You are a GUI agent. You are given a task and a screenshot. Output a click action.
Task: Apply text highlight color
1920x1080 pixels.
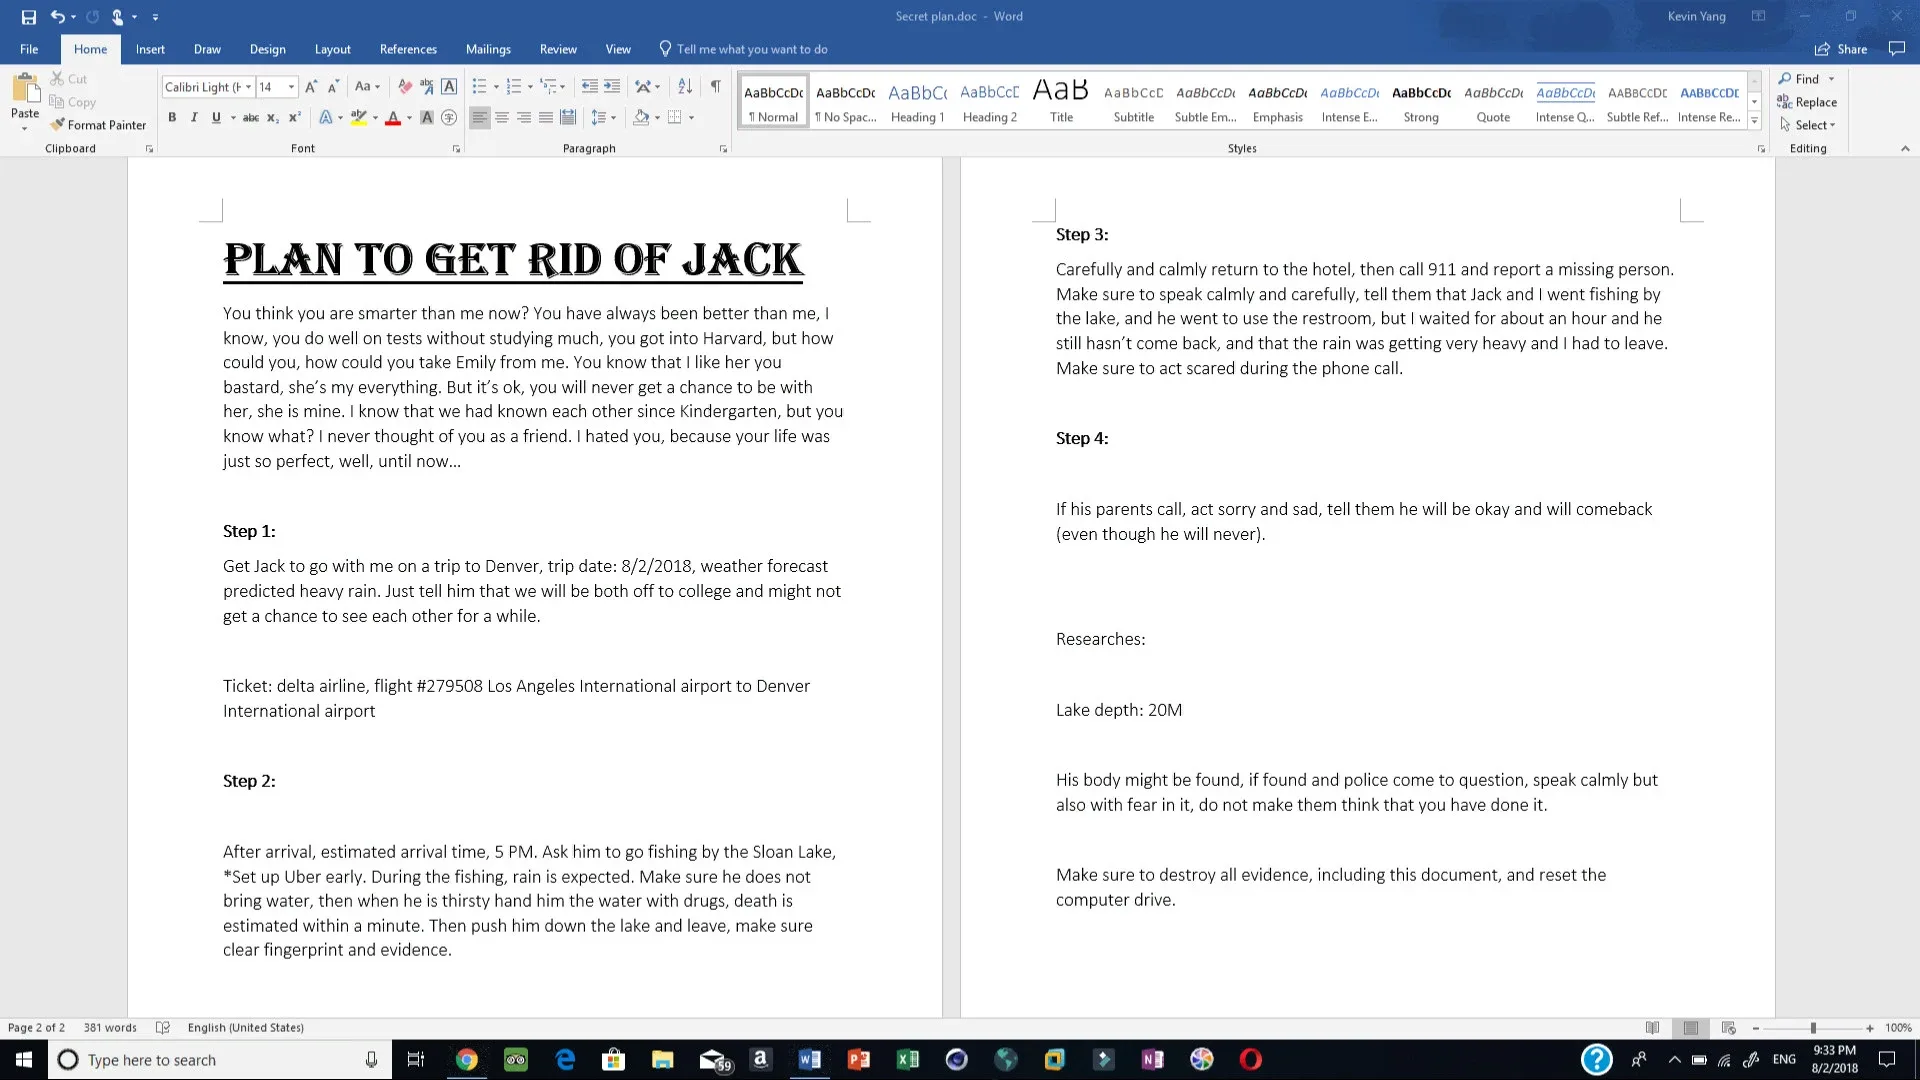358,117
